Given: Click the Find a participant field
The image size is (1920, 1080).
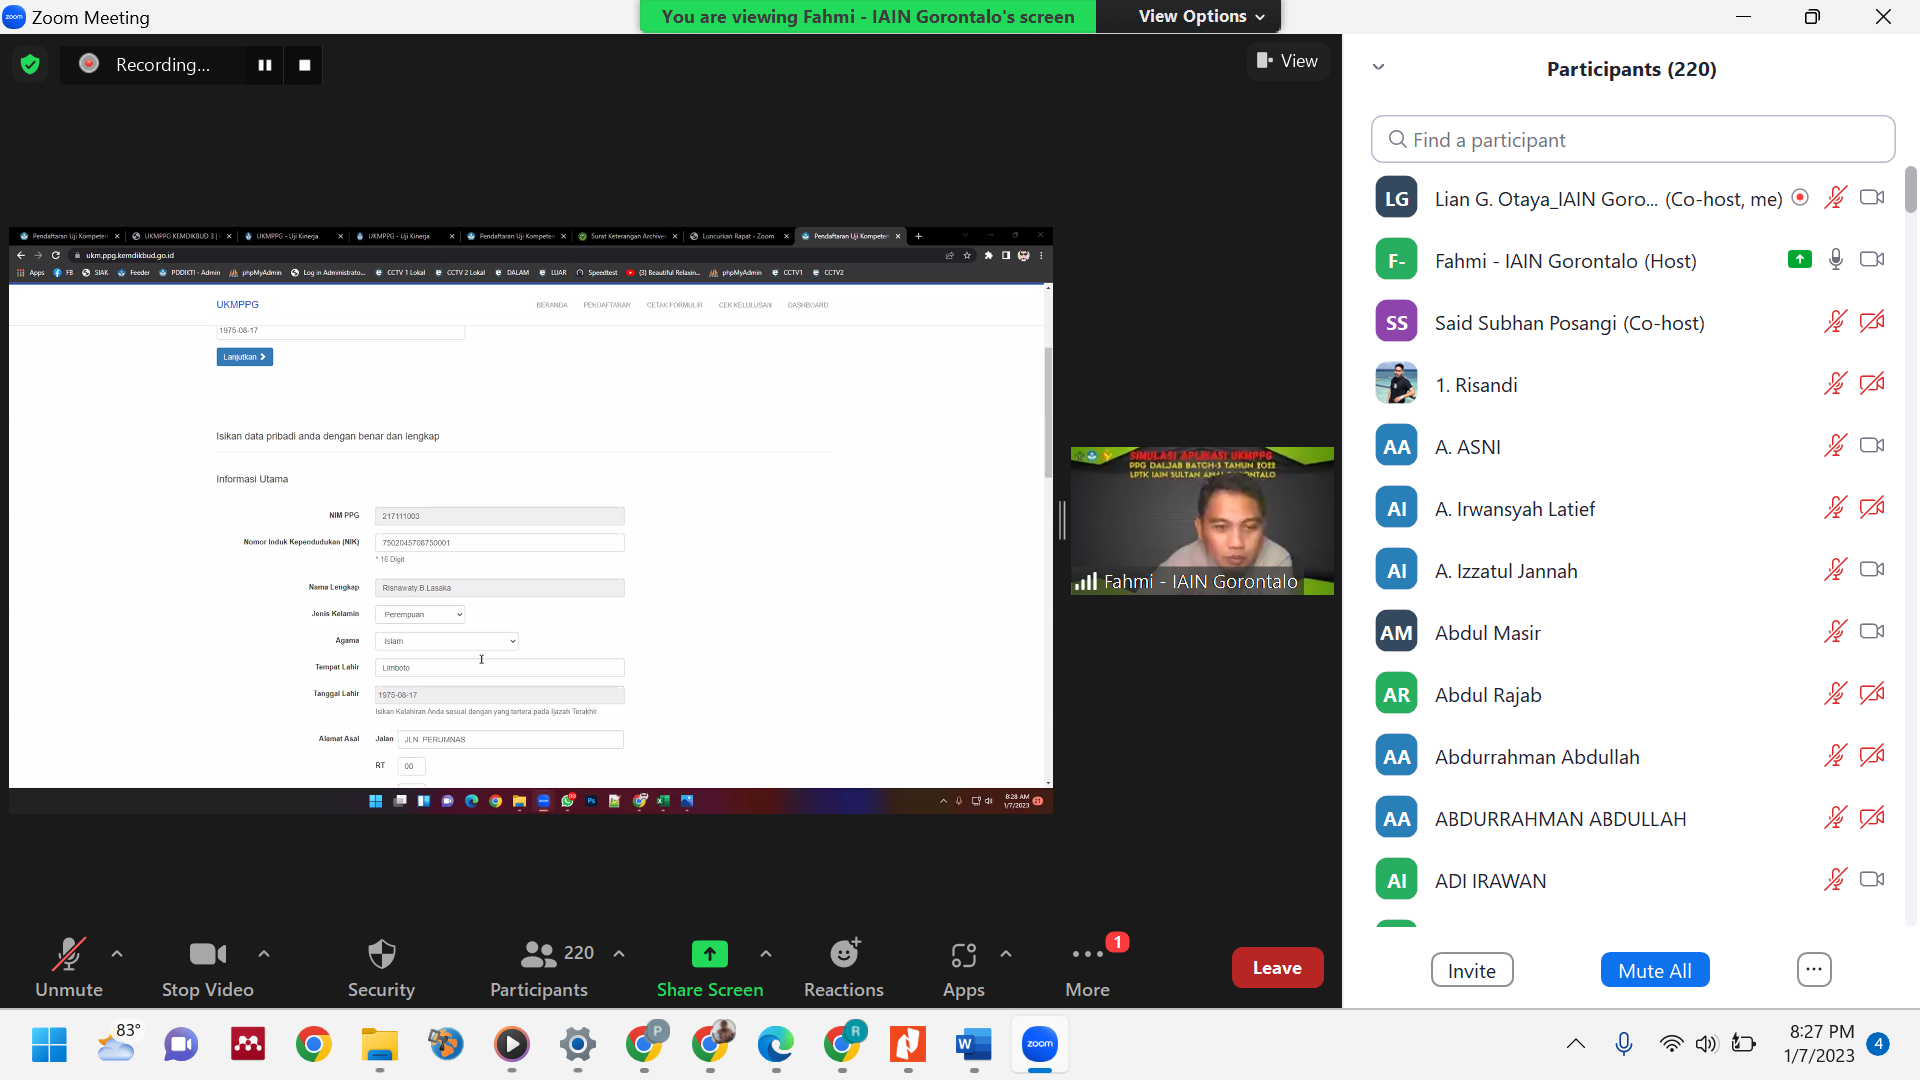Looking at the screenshot, I should click(x=1632, y=140).
